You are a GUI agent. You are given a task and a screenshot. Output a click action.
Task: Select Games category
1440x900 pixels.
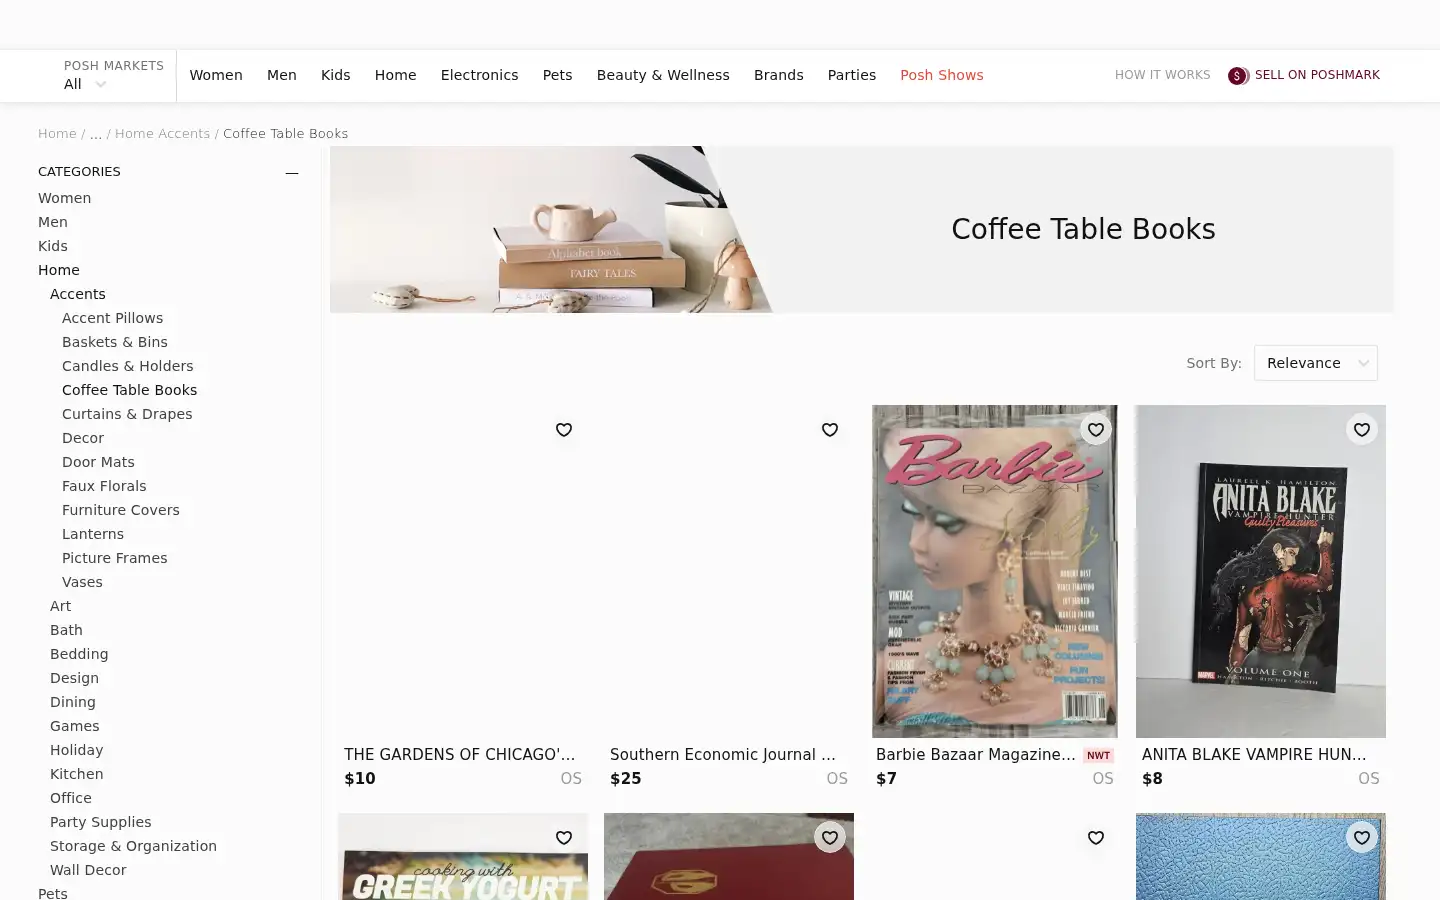(x=75, y=726)
